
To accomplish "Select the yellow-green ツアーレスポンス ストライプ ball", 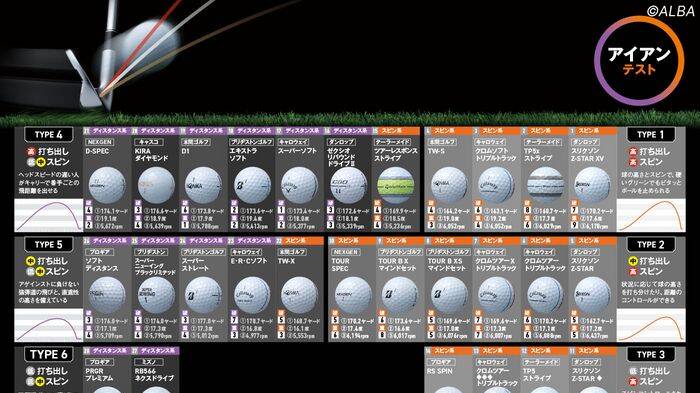I will click(395, 185).
